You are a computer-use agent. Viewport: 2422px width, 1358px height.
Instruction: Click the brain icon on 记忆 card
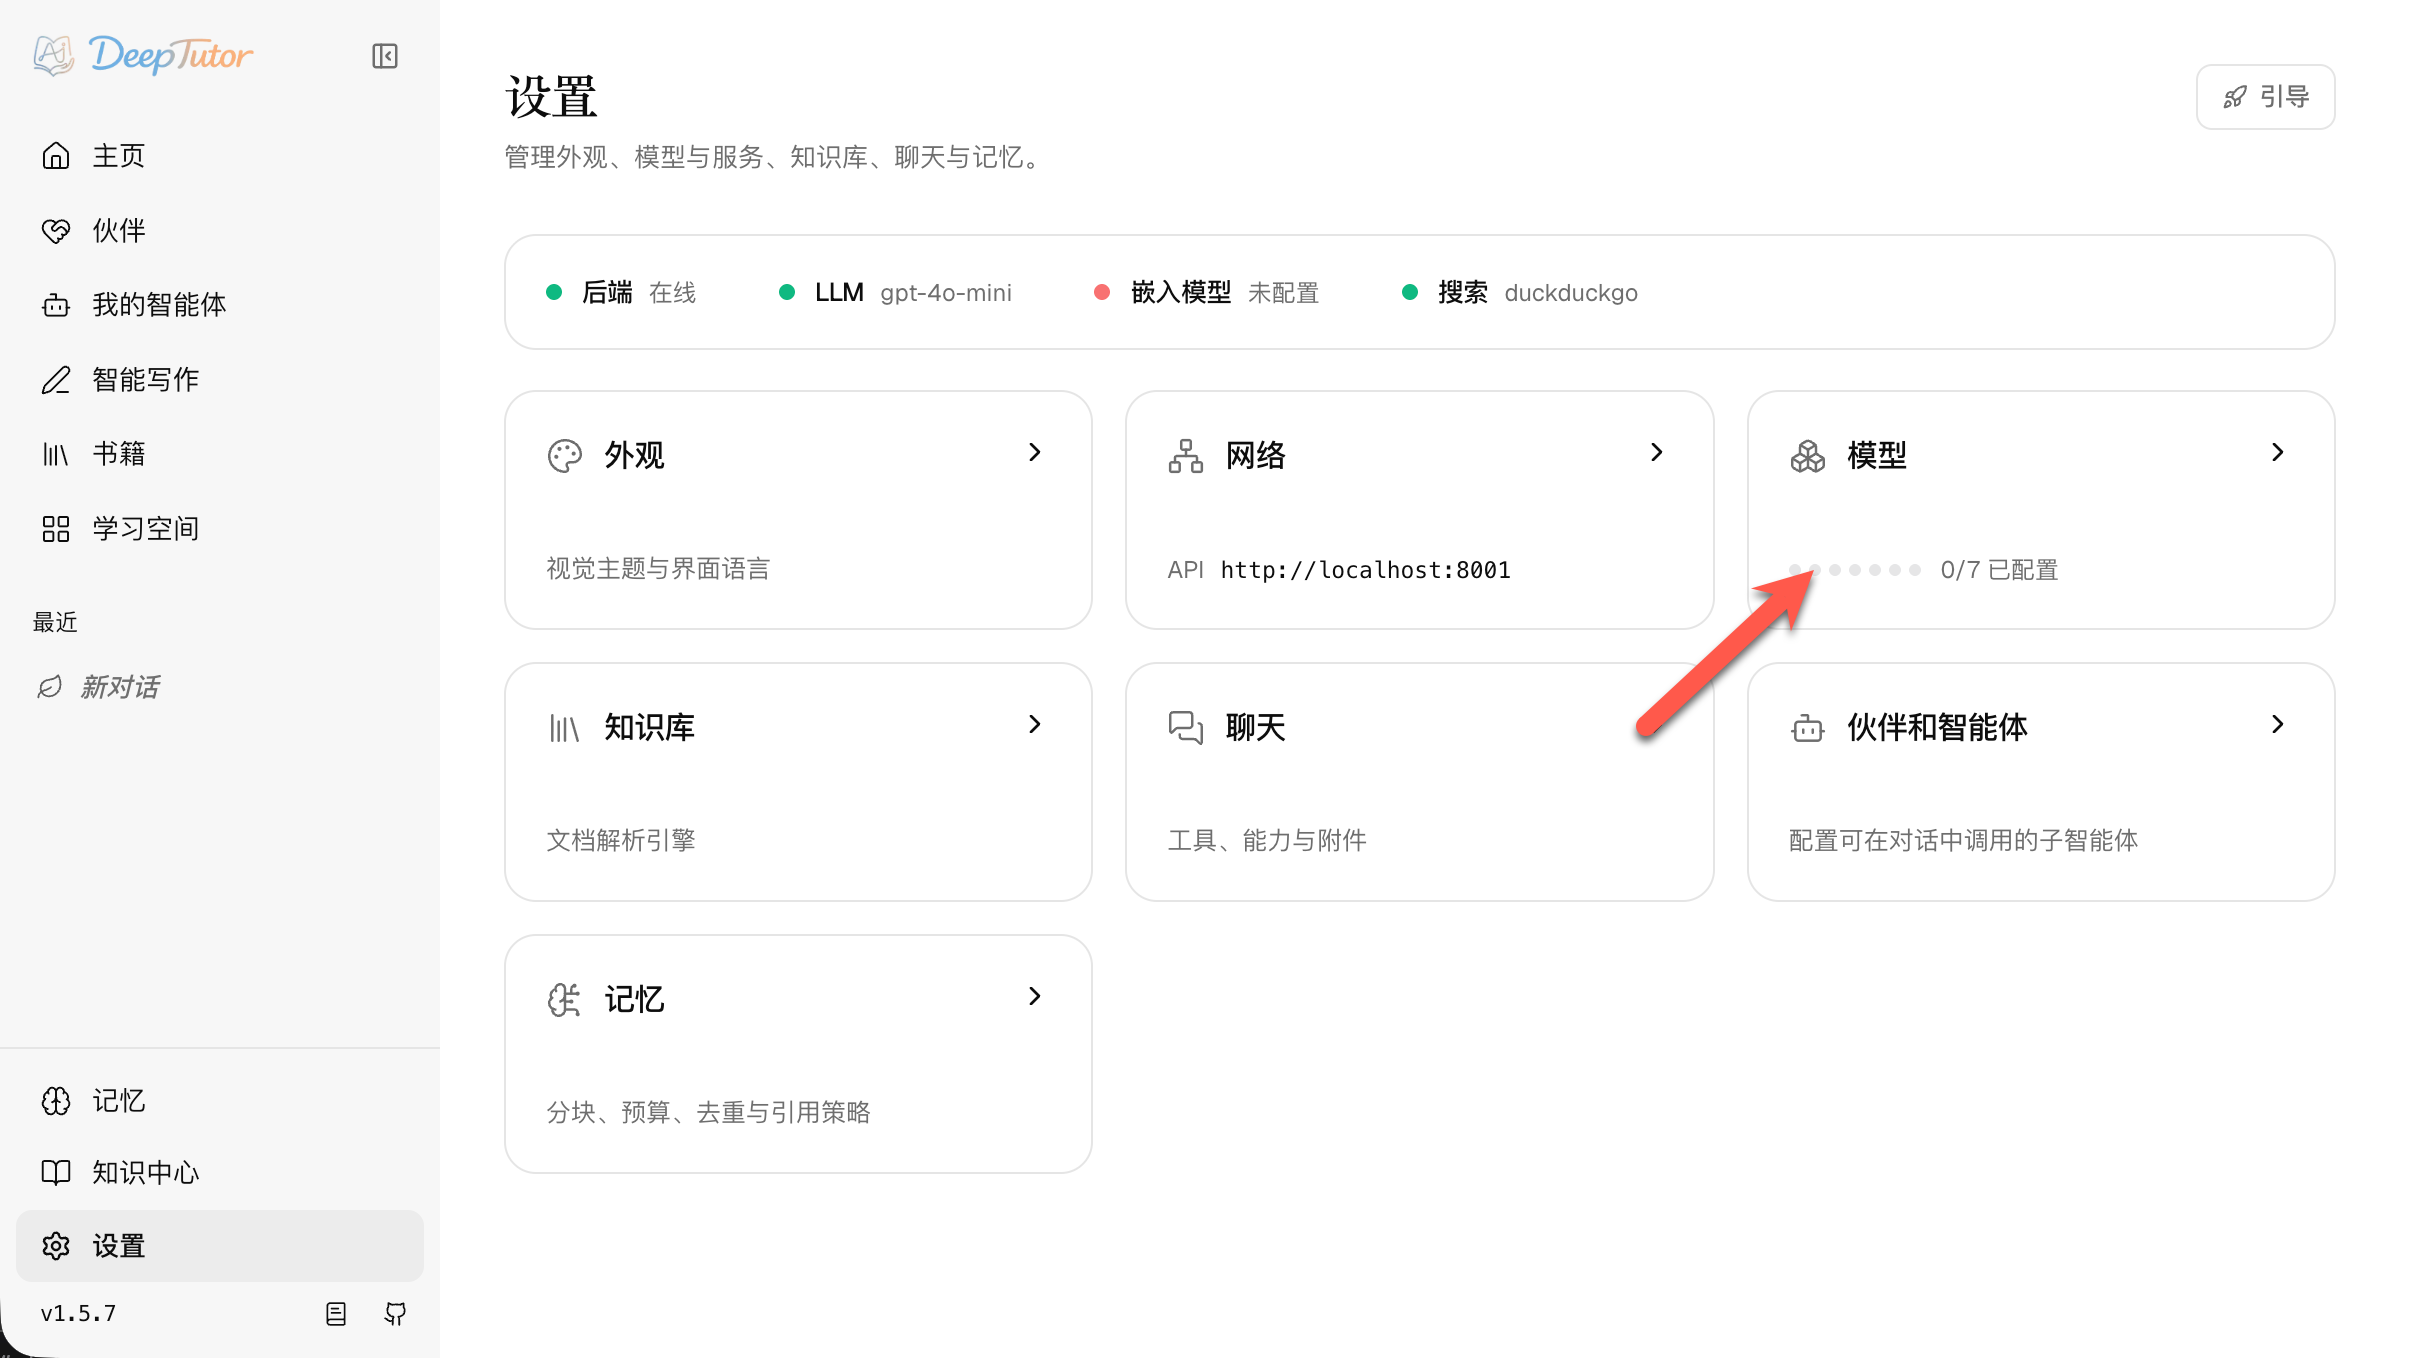click(565, 1000)
